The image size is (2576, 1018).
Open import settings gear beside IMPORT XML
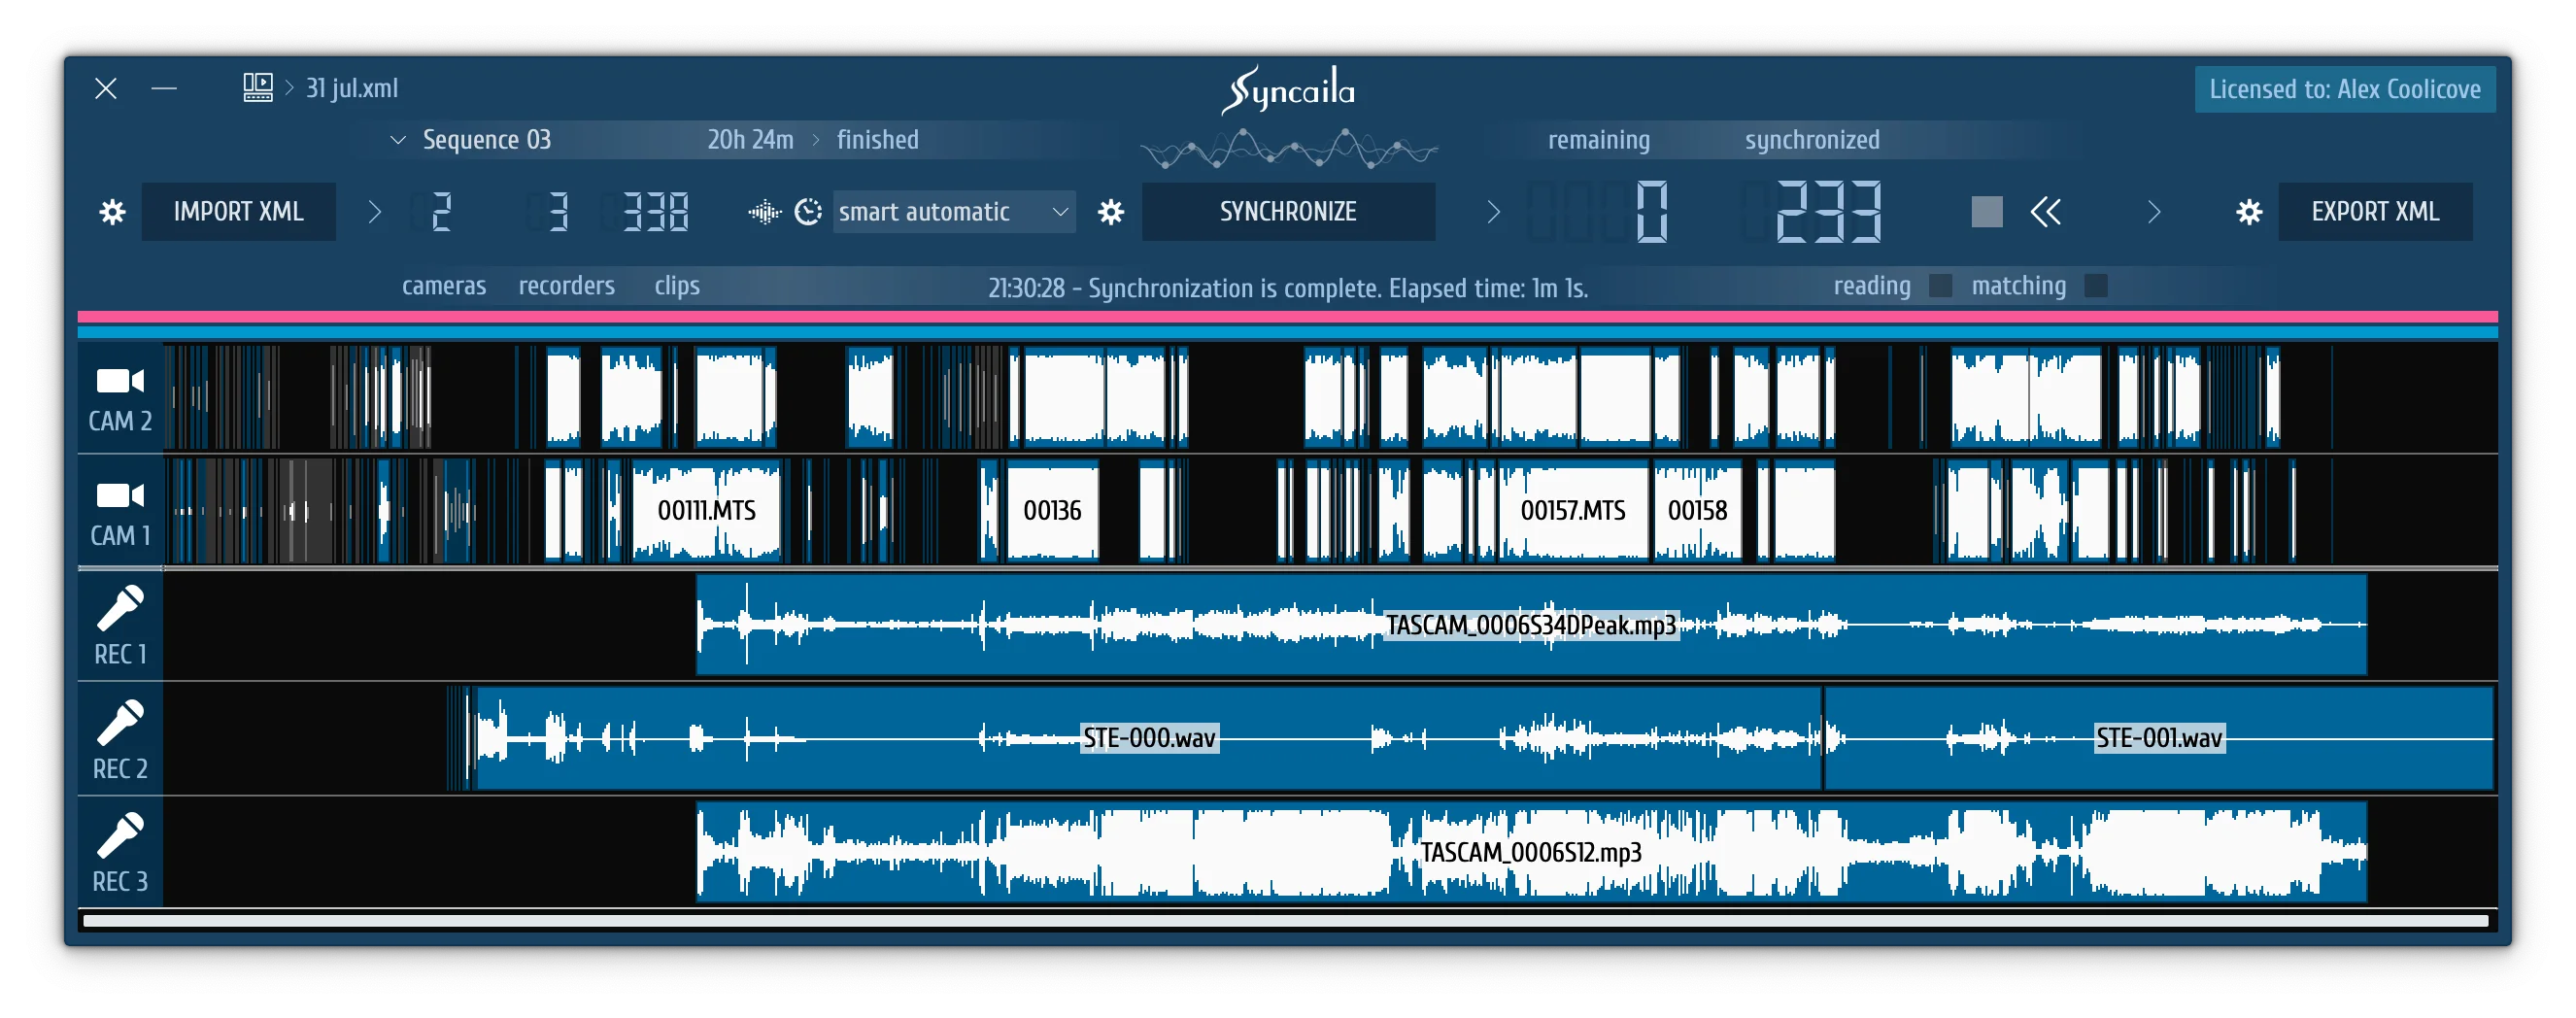112,212
